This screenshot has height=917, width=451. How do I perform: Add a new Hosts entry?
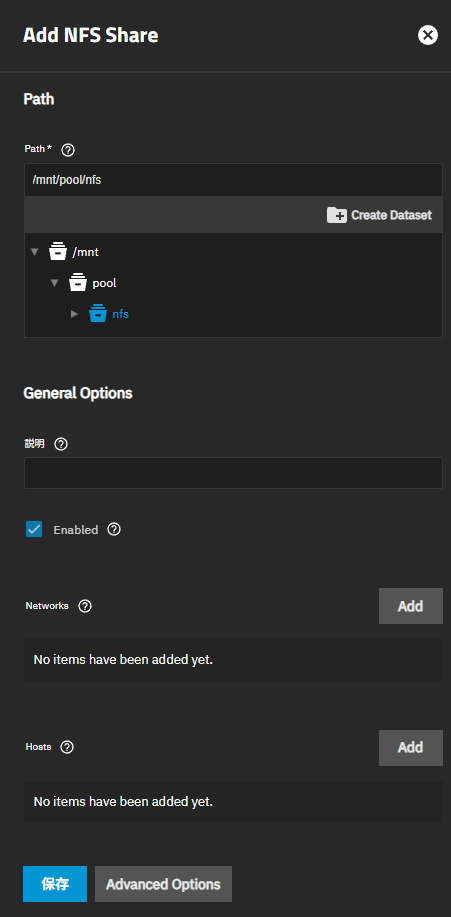tap(411, 747)
